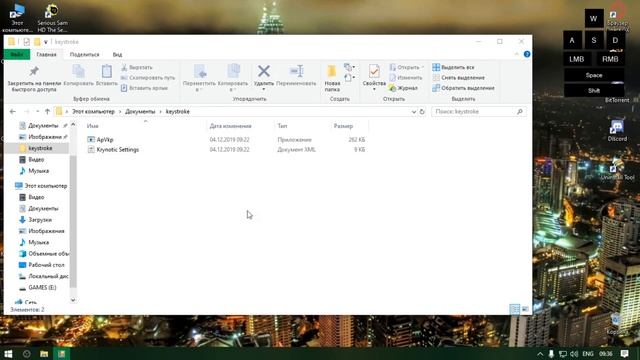640x360 pixels.
Task: Open Discord desktop shortcut
Action: point(617,130)
